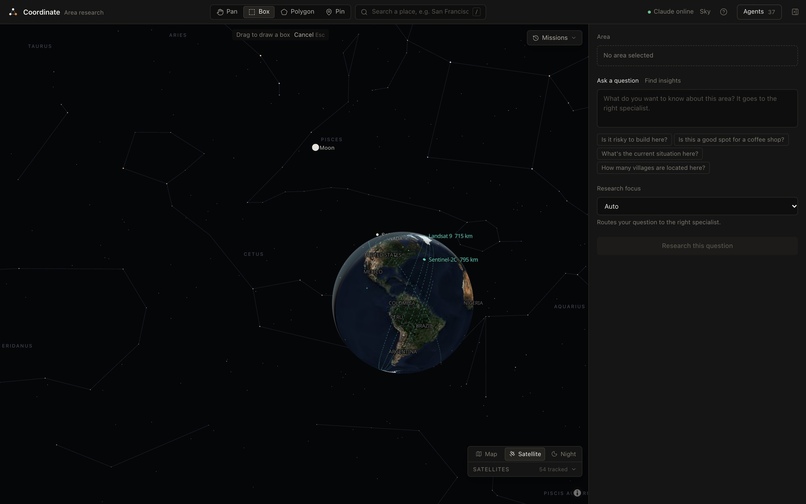Click the map info icon
This screenshot has height=504, width=806.
[577, 493]
